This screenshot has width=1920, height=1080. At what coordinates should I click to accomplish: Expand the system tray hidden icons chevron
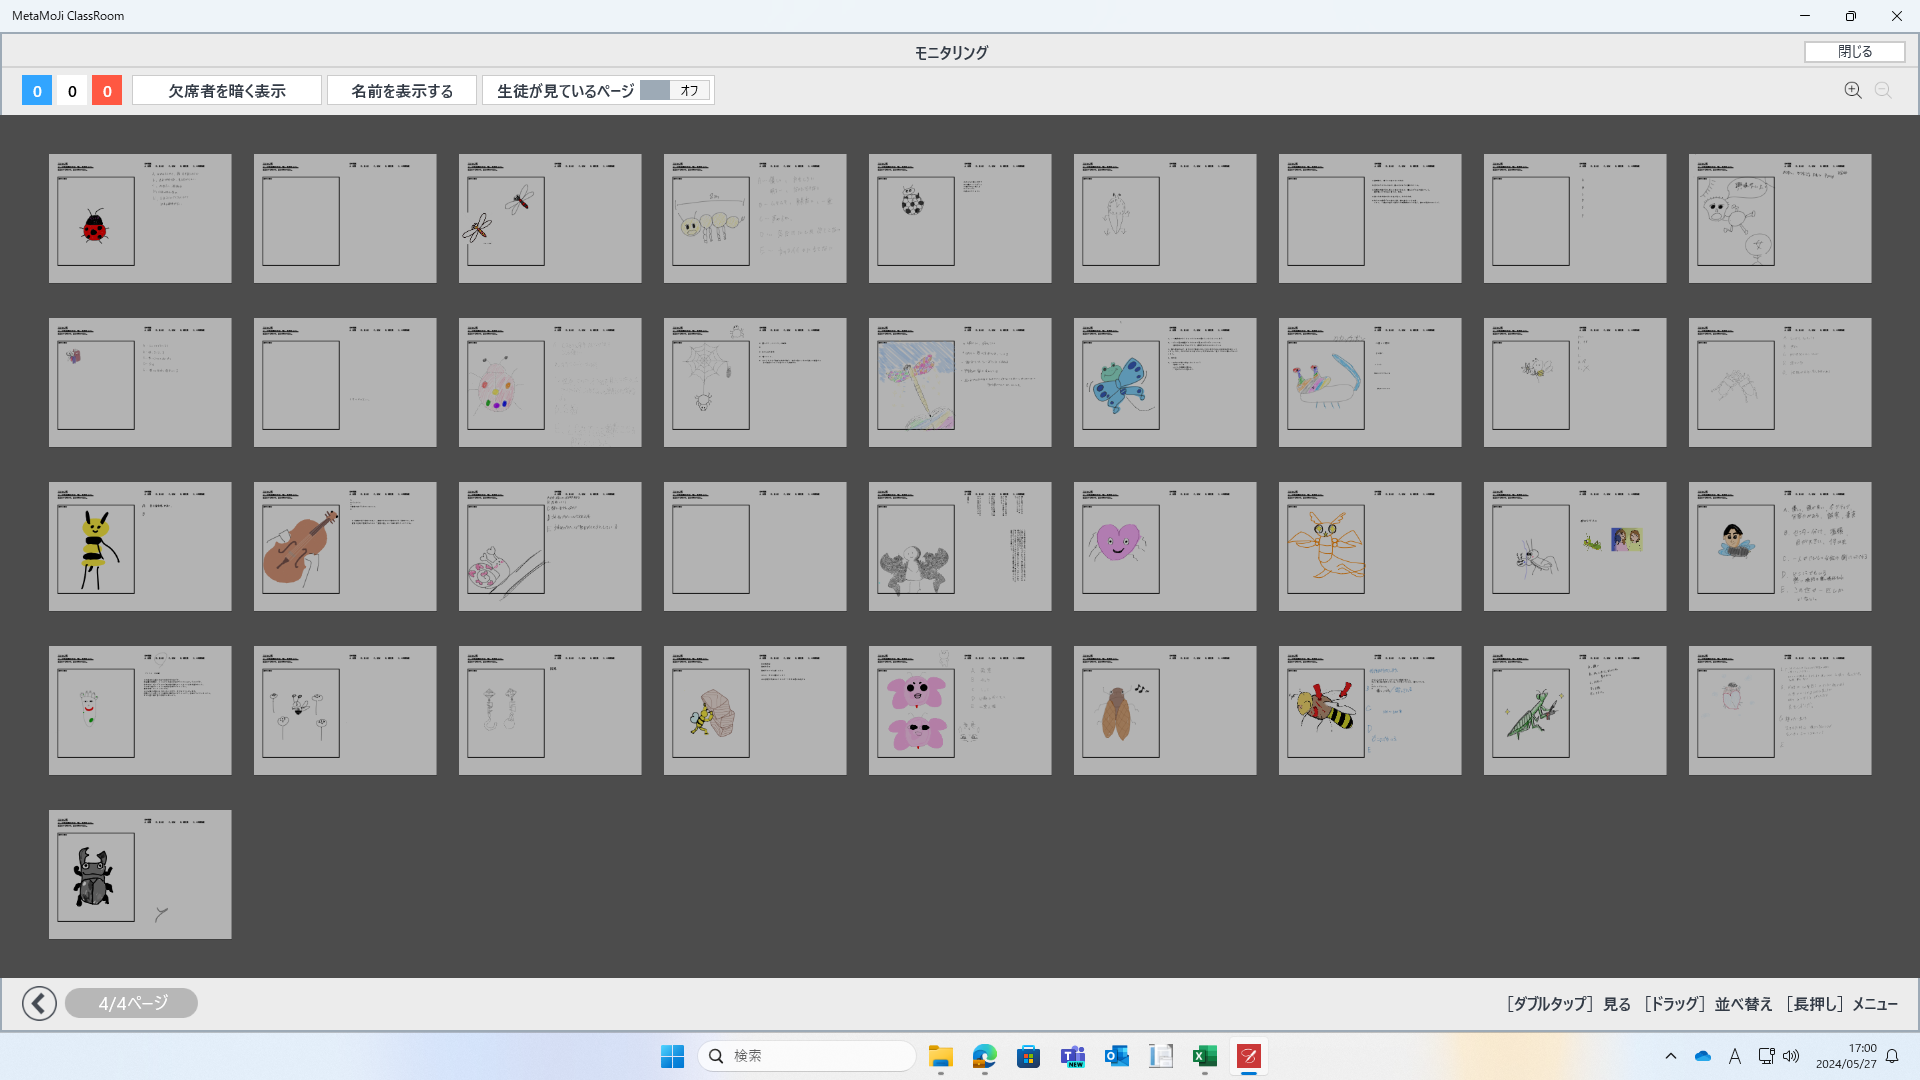tap(1670, 1056)
